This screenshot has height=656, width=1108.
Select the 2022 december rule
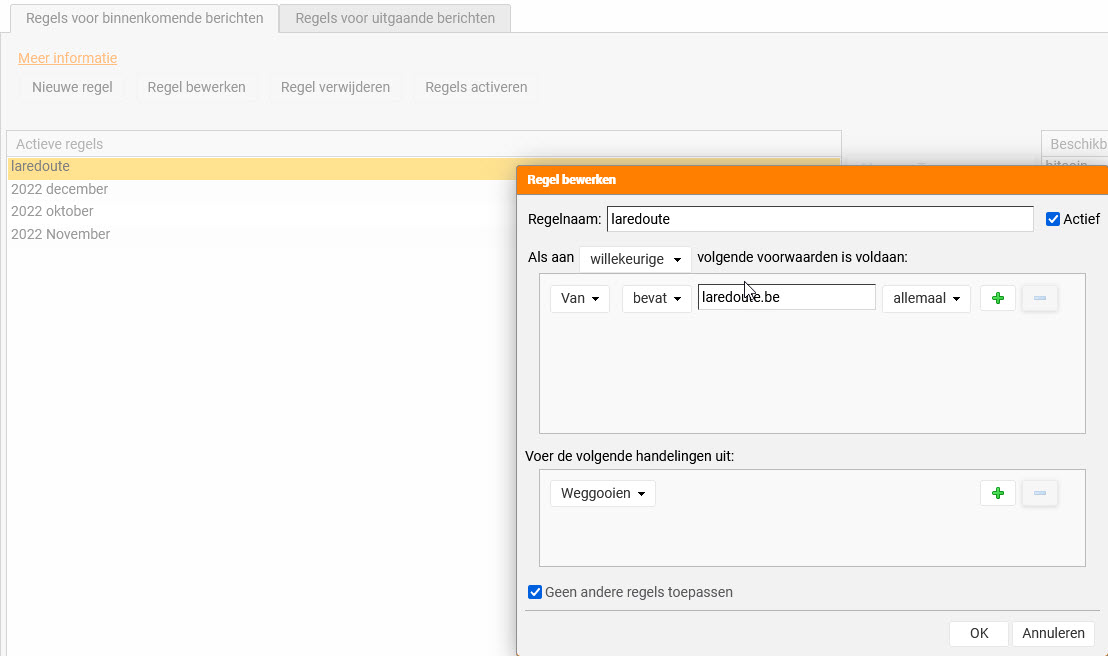261,189
